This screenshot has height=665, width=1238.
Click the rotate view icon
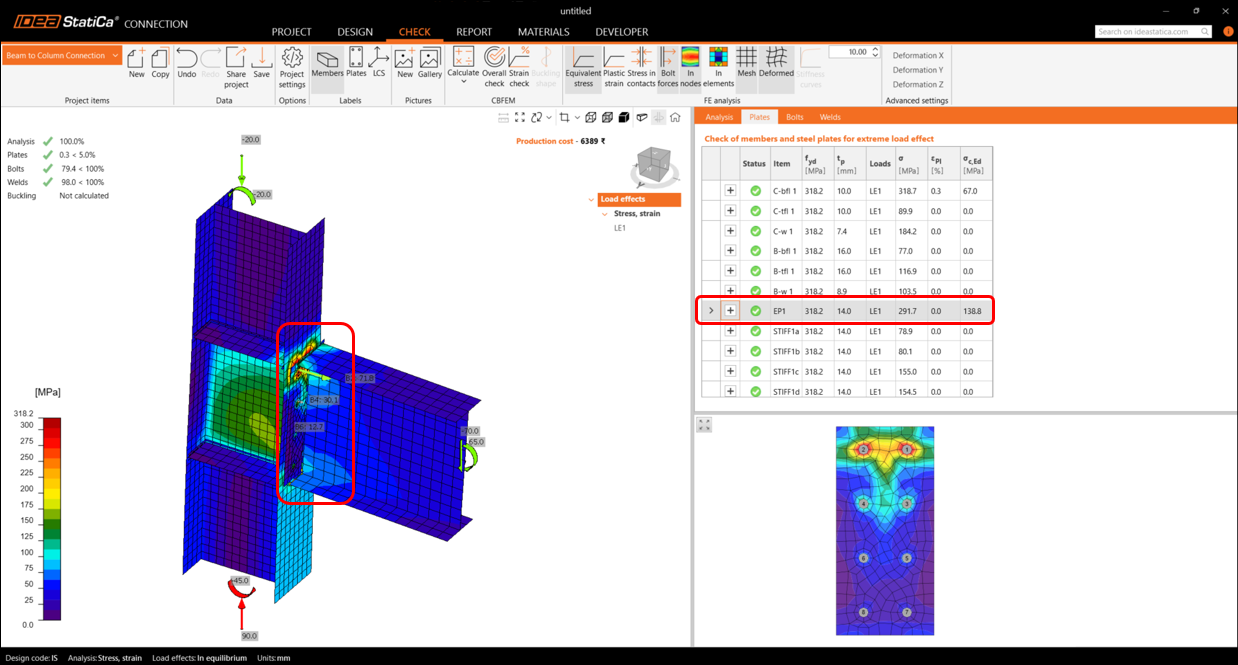pyautogui.click(x=535, y=118)
